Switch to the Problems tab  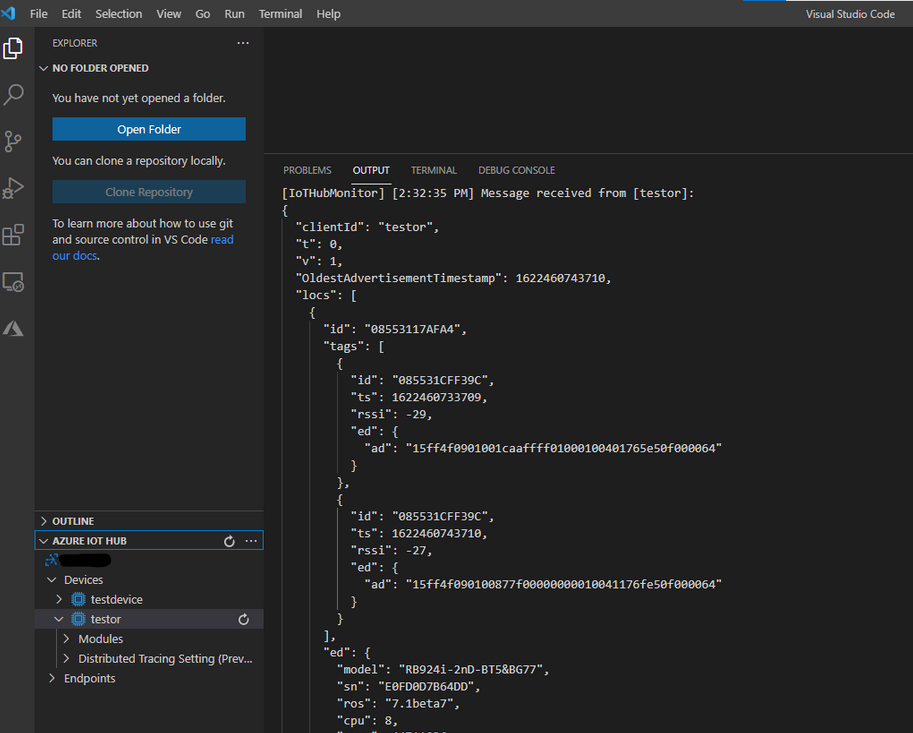coord(306,170)
